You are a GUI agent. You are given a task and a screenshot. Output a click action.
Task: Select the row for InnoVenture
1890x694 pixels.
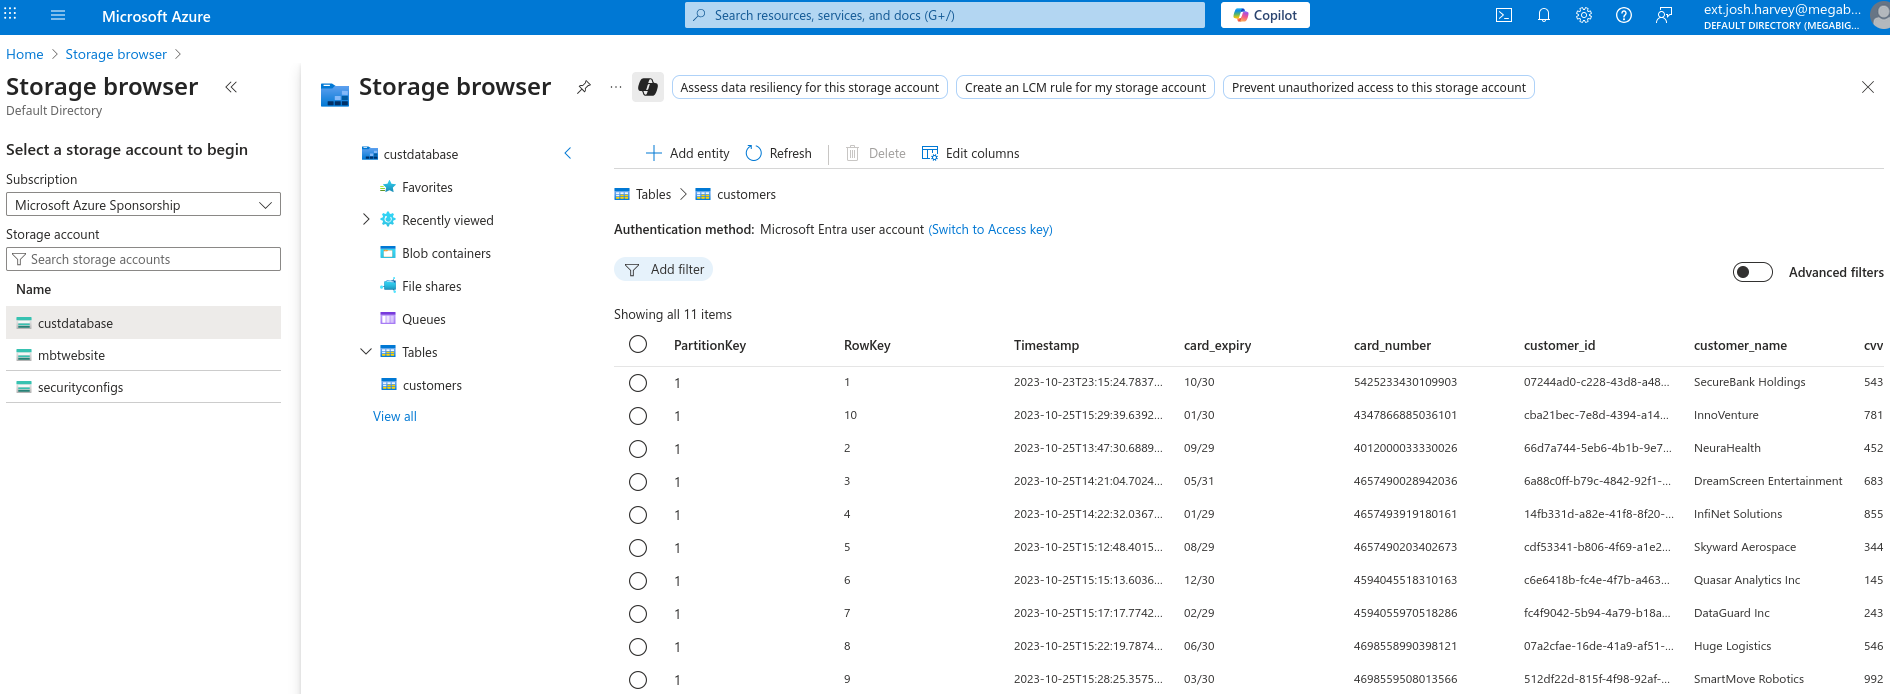(x=638, y=416)
